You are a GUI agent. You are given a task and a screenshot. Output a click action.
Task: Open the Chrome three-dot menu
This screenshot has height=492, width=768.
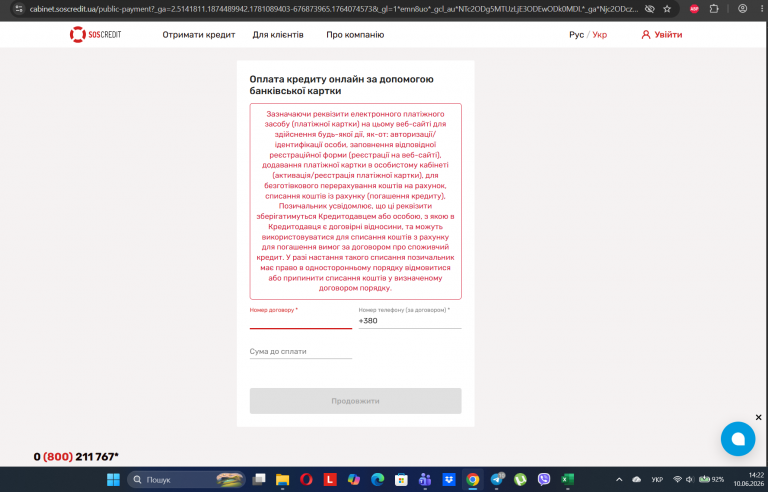pyautogui.click(x=762, y=9)
